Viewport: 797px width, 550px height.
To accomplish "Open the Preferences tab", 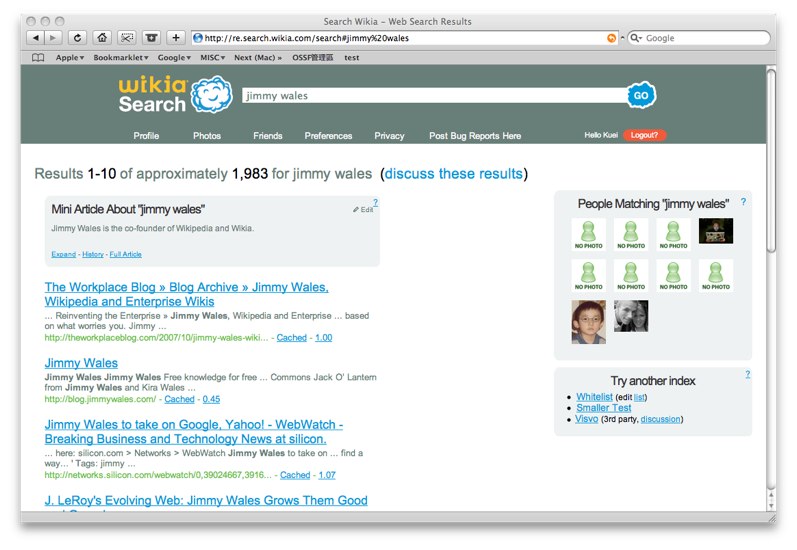I will click(328, 136).
